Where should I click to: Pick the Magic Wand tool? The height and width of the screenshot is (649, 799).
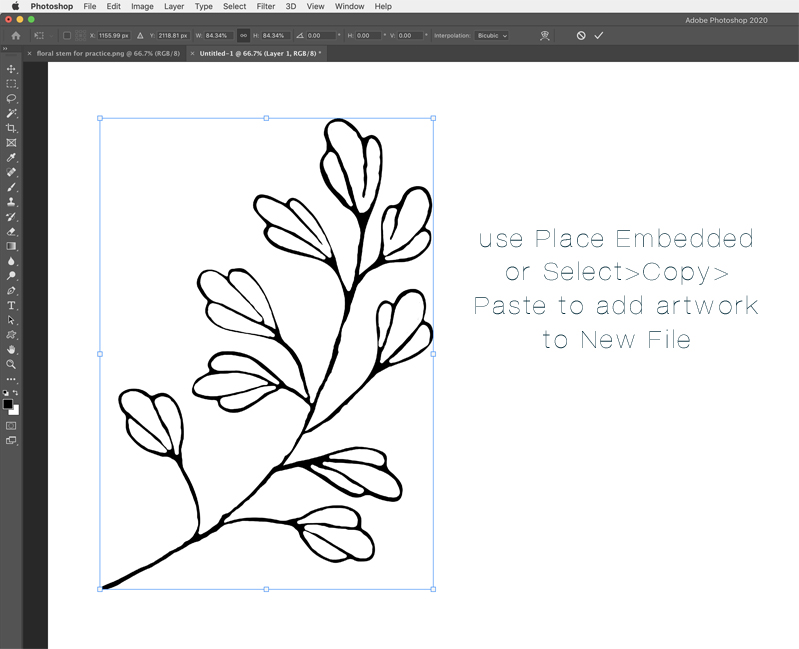tap(12, 114)
